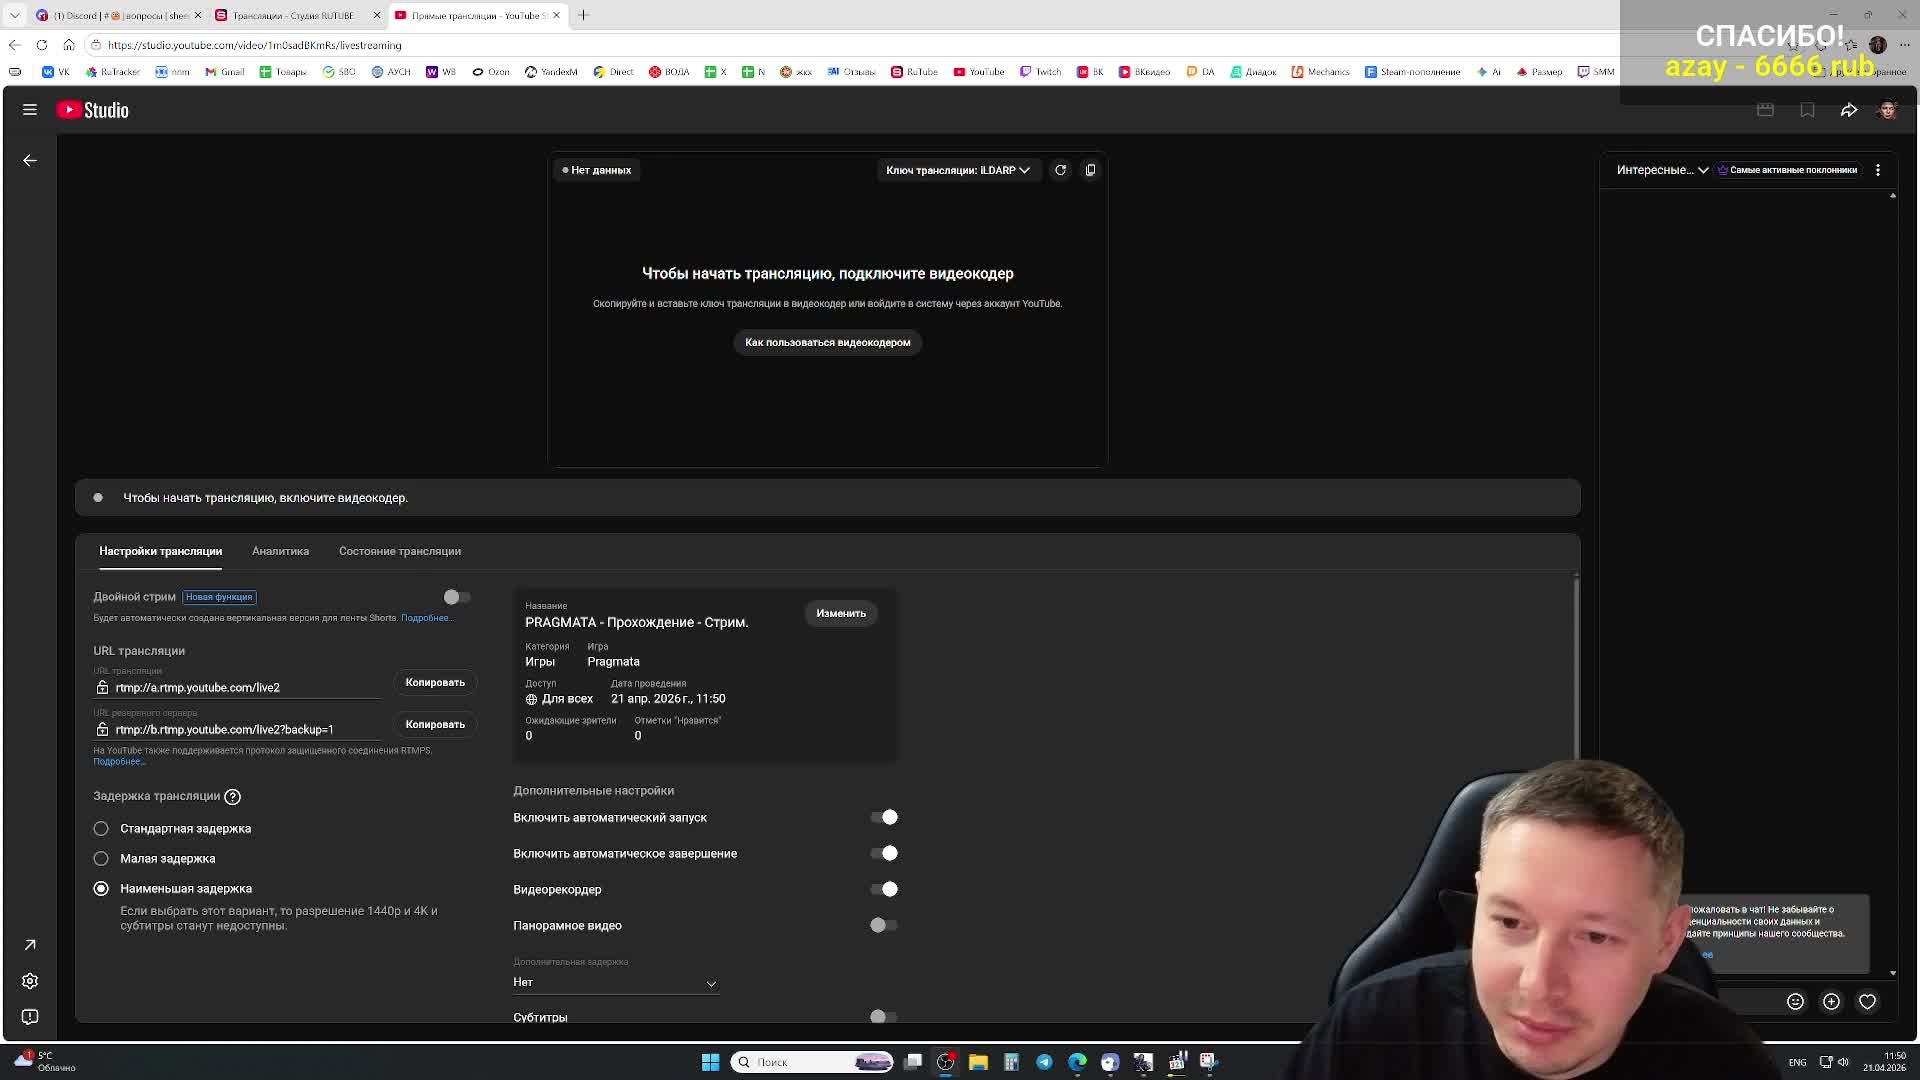Open the Состояние трансляции tab
Image resolution: width=1920 pixels, height=1080 pixels.
point(399,551)
